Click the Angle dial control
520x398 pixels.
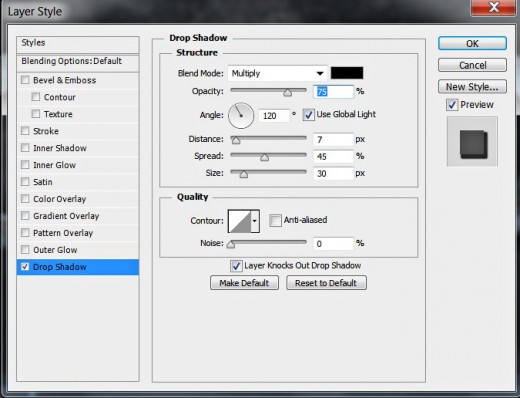241,116
